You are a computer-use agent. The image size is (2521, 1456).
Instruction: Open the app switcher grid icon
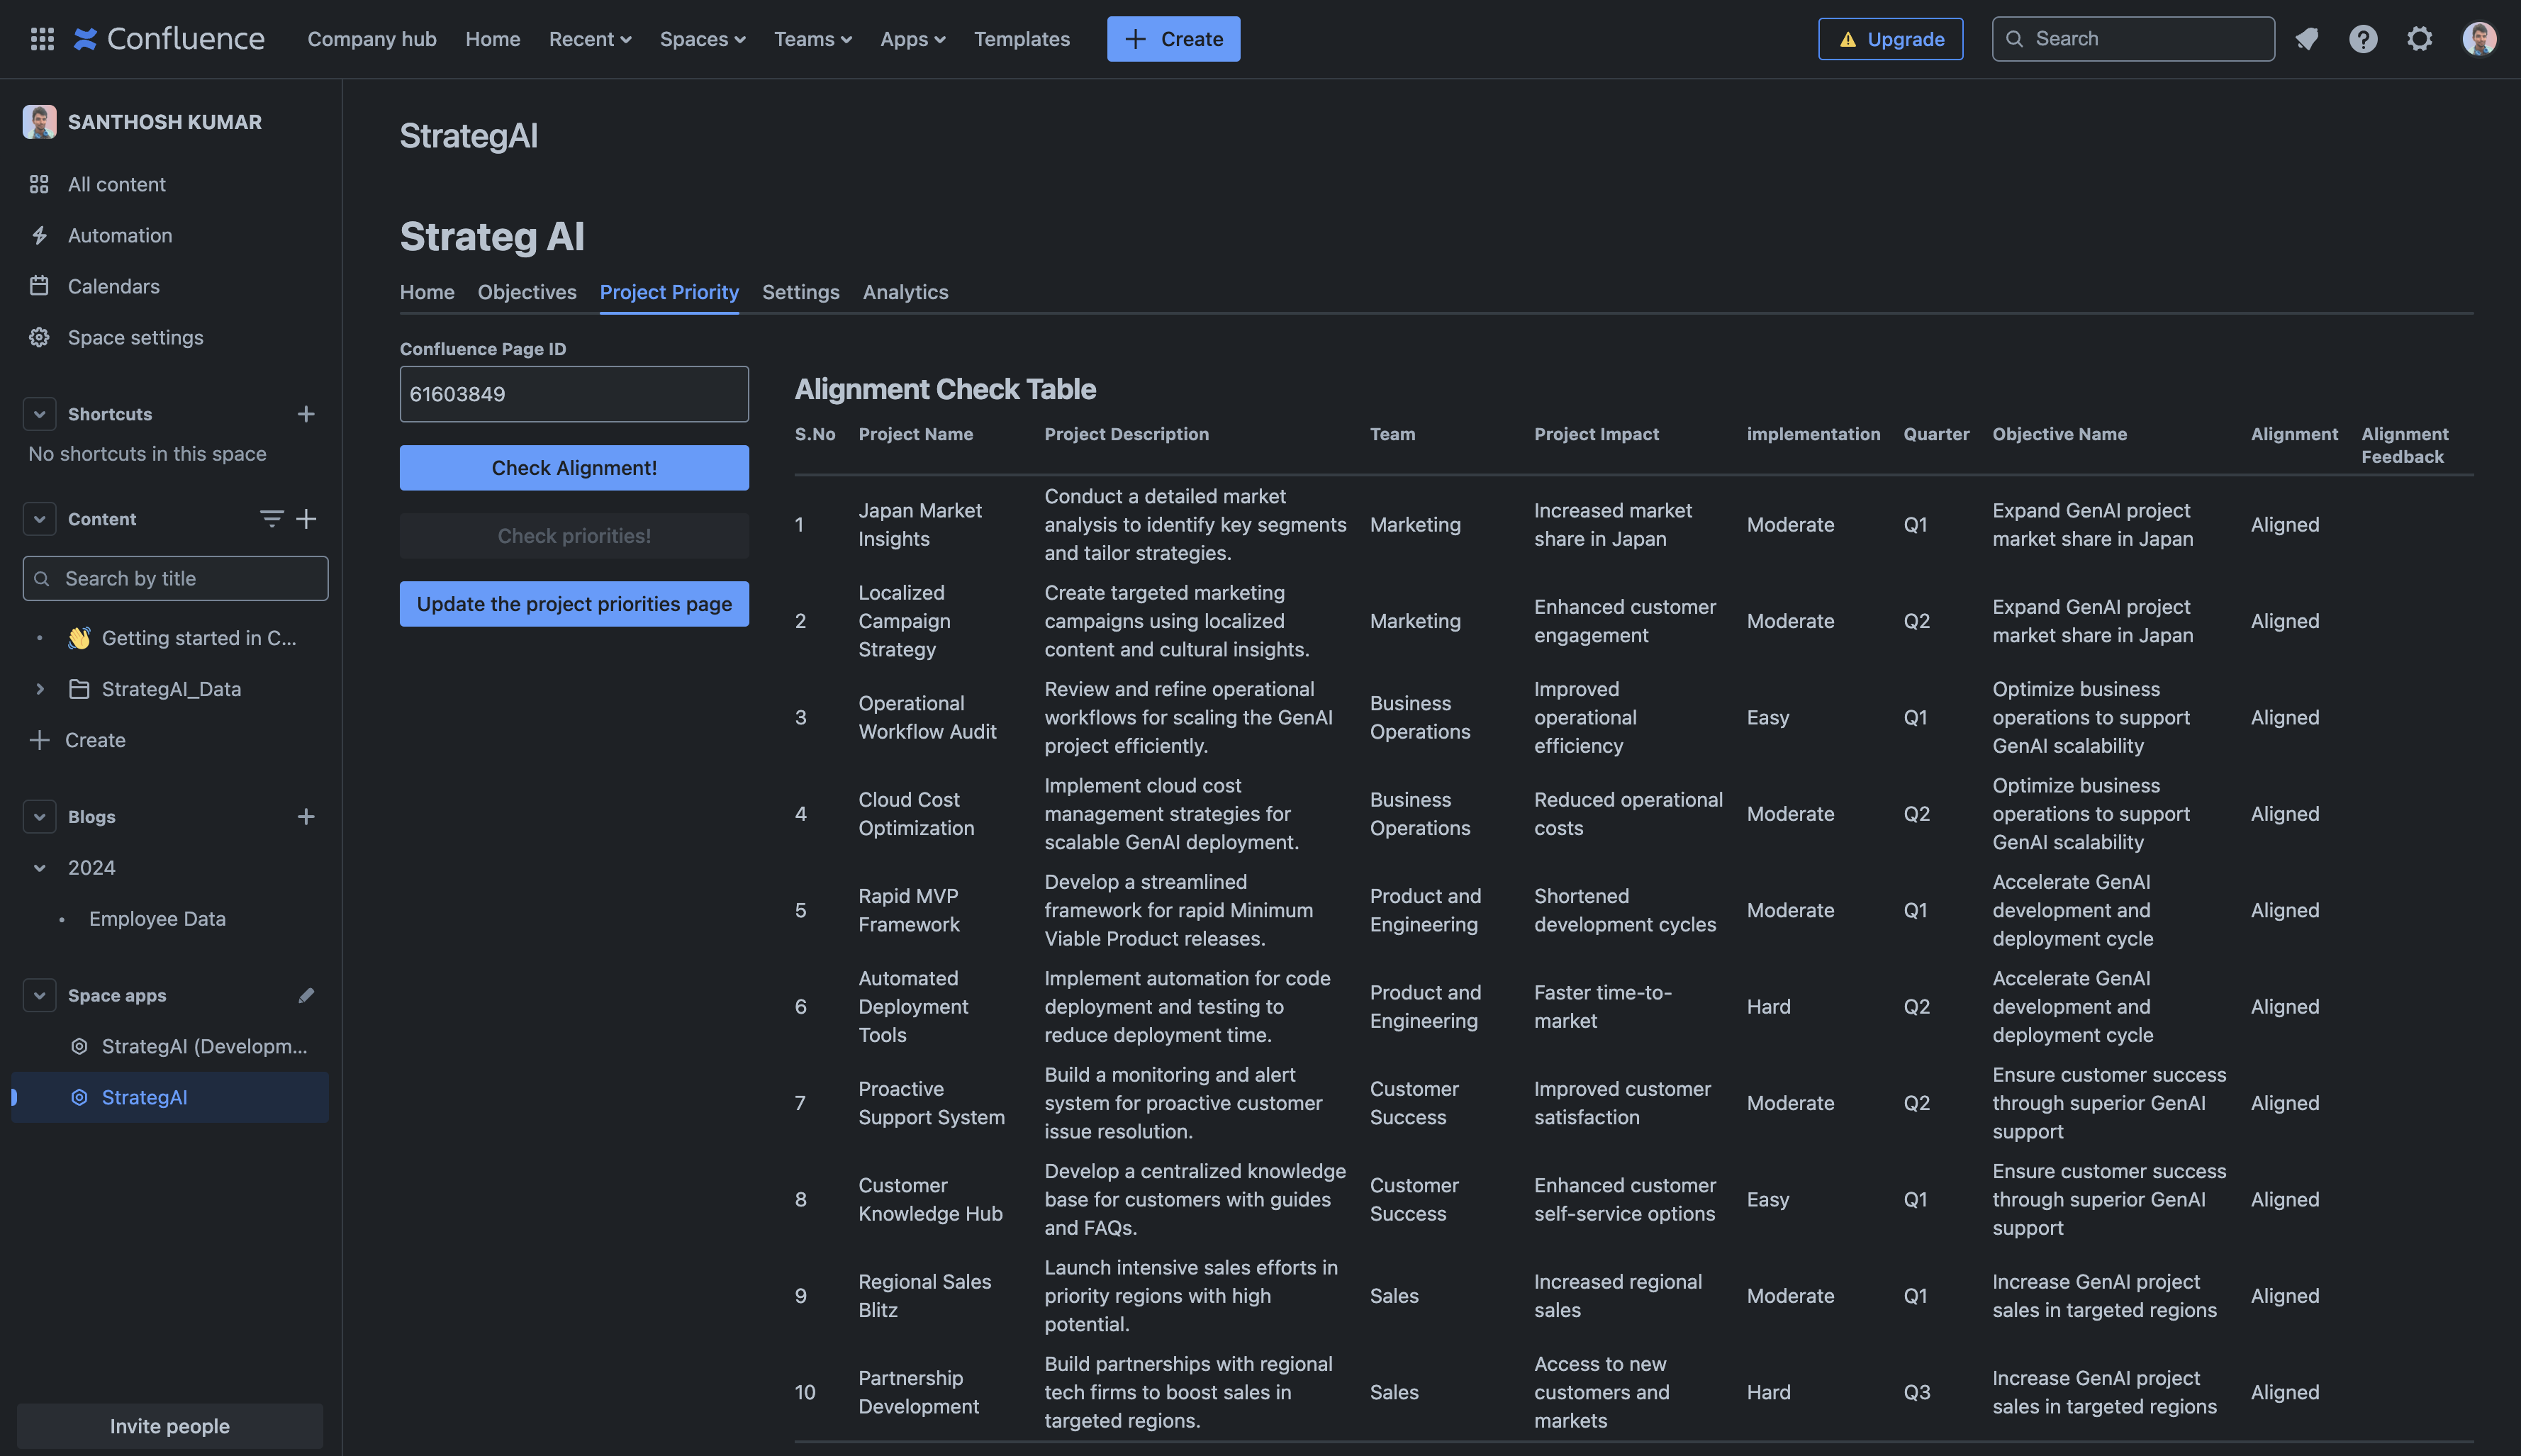[x=42, y=39]
